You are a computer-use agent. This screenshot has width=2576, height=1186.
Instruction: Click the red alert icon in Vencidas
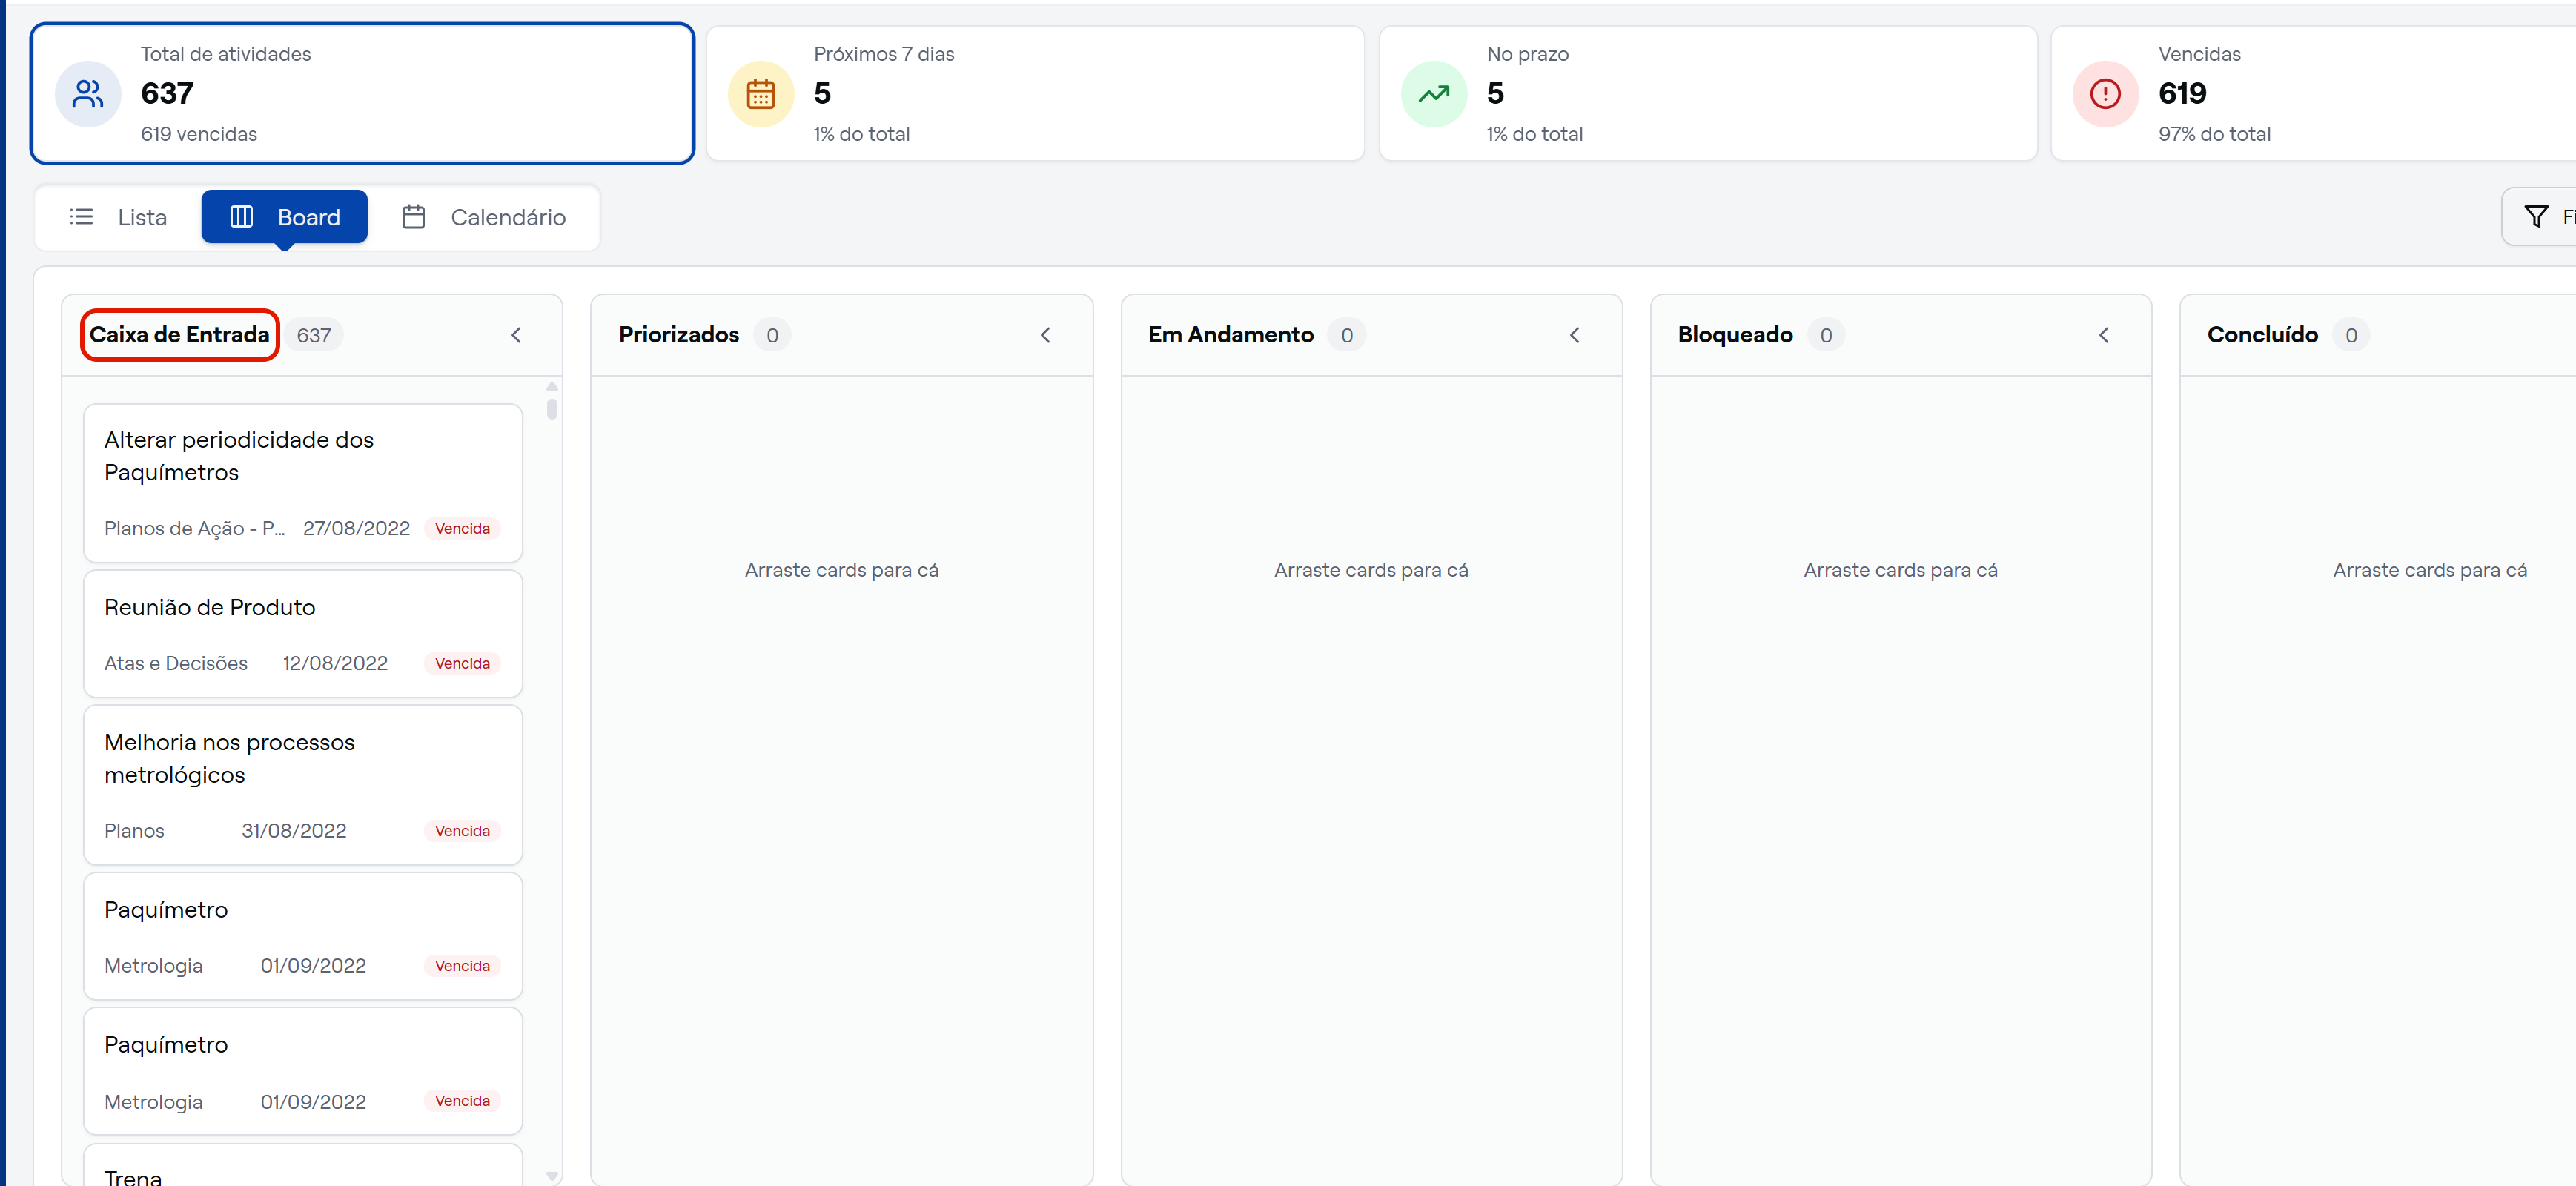(x=2105, y=94)
